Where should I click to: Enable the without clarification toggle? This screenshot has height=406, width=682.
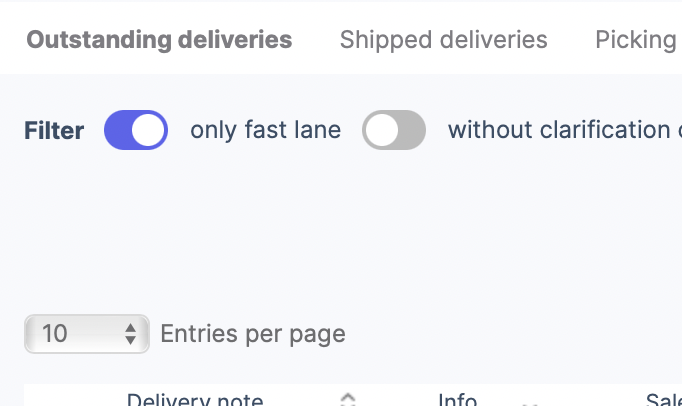[394, 130]
